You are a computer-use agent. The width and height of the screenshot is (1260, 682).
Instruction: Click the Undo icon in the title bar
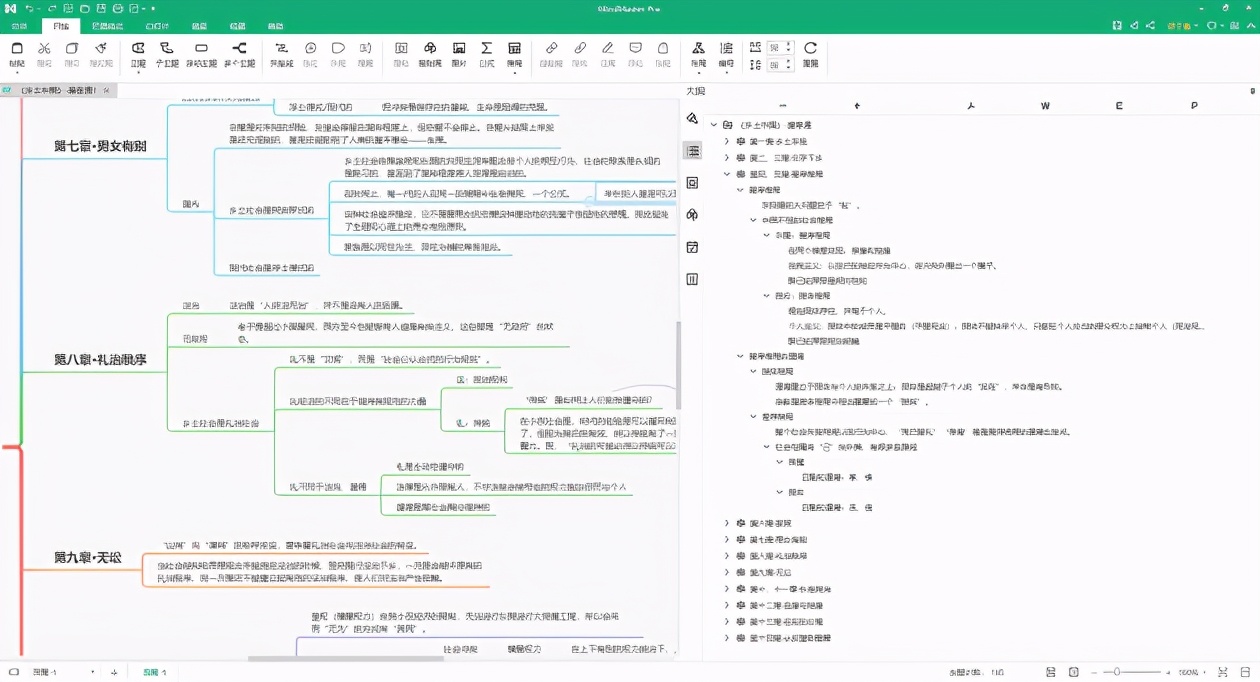(x=29, y=10)
